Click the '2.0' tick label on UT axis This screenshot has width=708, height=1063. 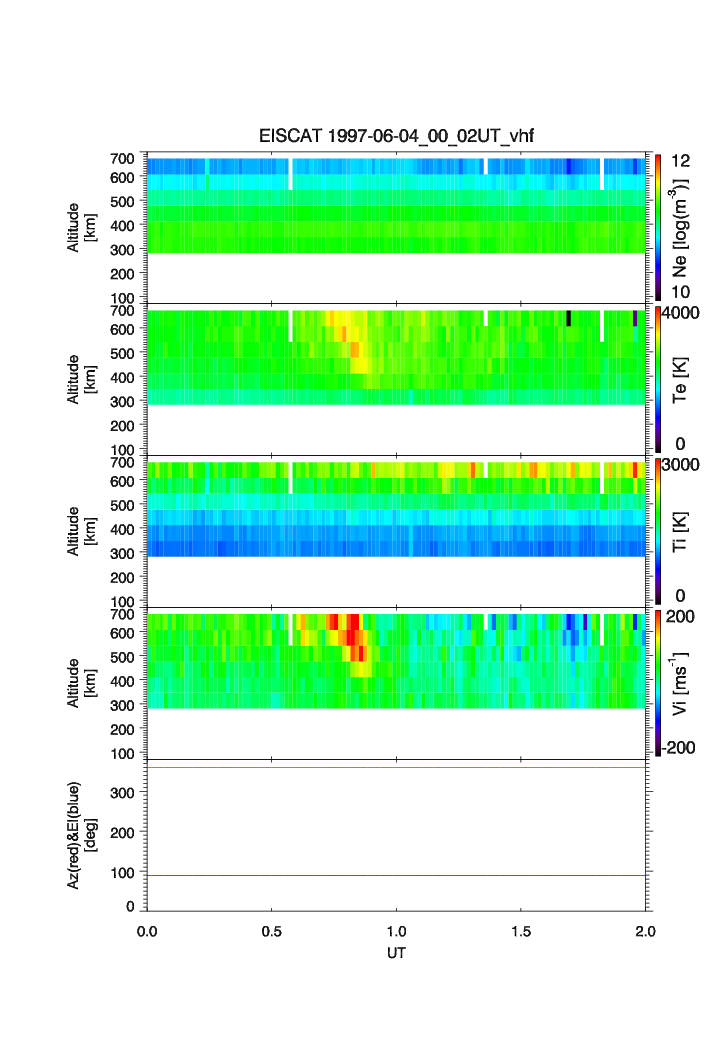646,931
